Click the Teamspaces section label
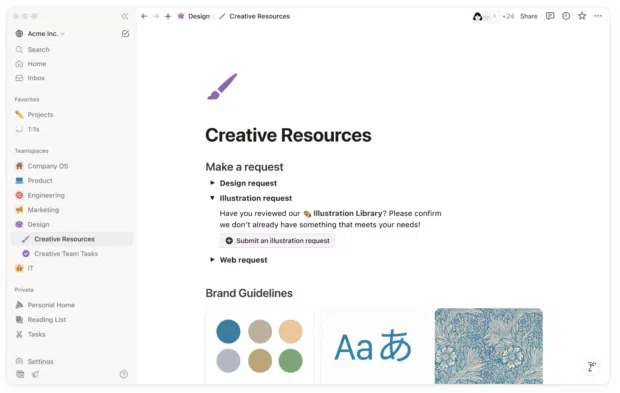This screenshot has width=620, height=393. tap(32, 151)
